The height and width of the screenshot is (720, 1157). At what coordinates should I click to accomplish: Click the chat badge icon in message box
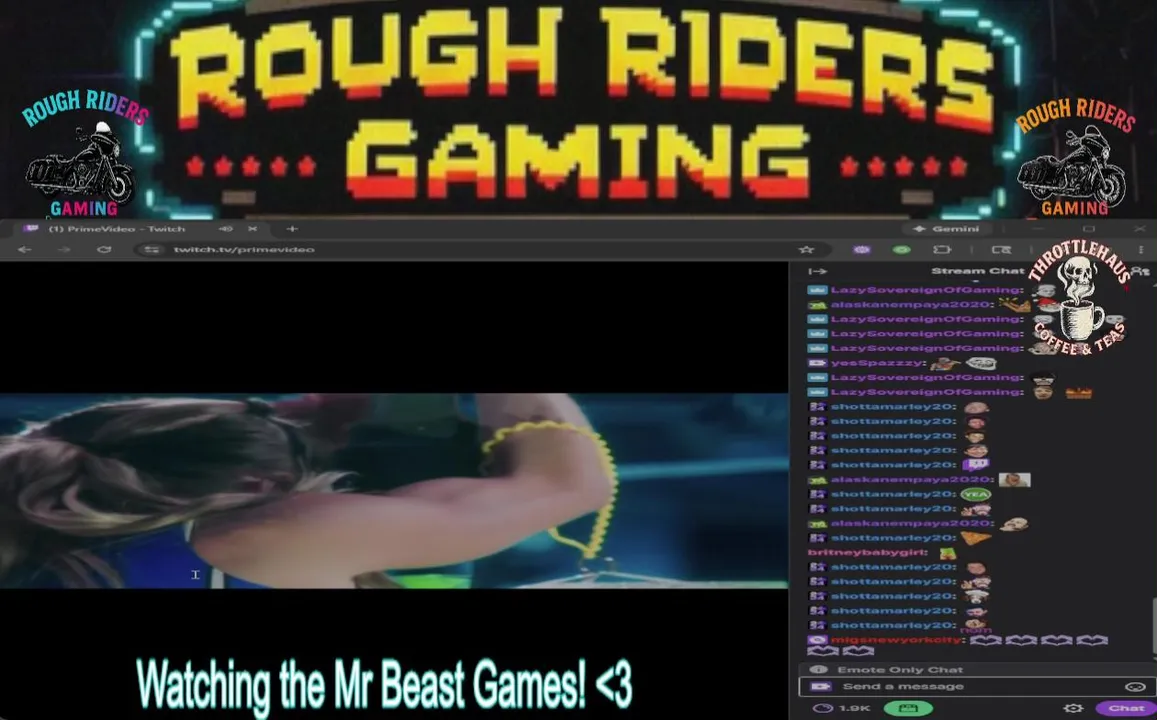[821, 687]
